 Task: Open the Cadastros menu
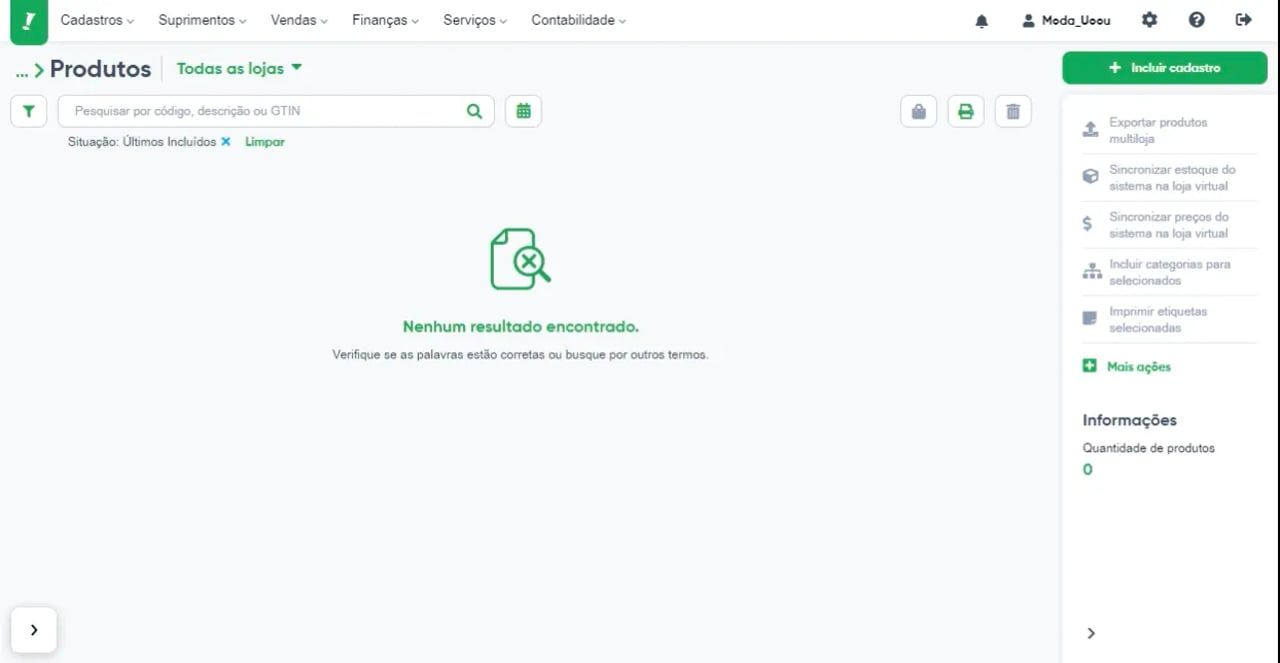coord(96,20)
